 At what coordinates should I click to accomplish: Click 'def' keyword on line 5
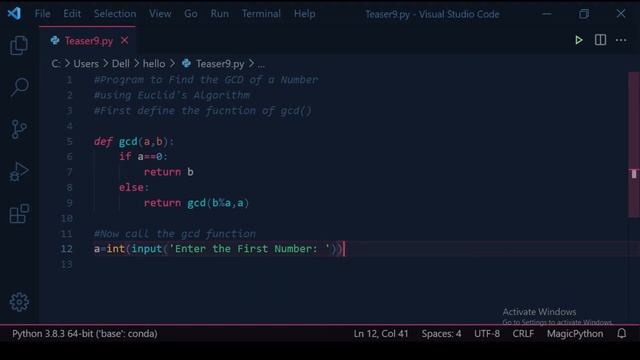point(103,141)
